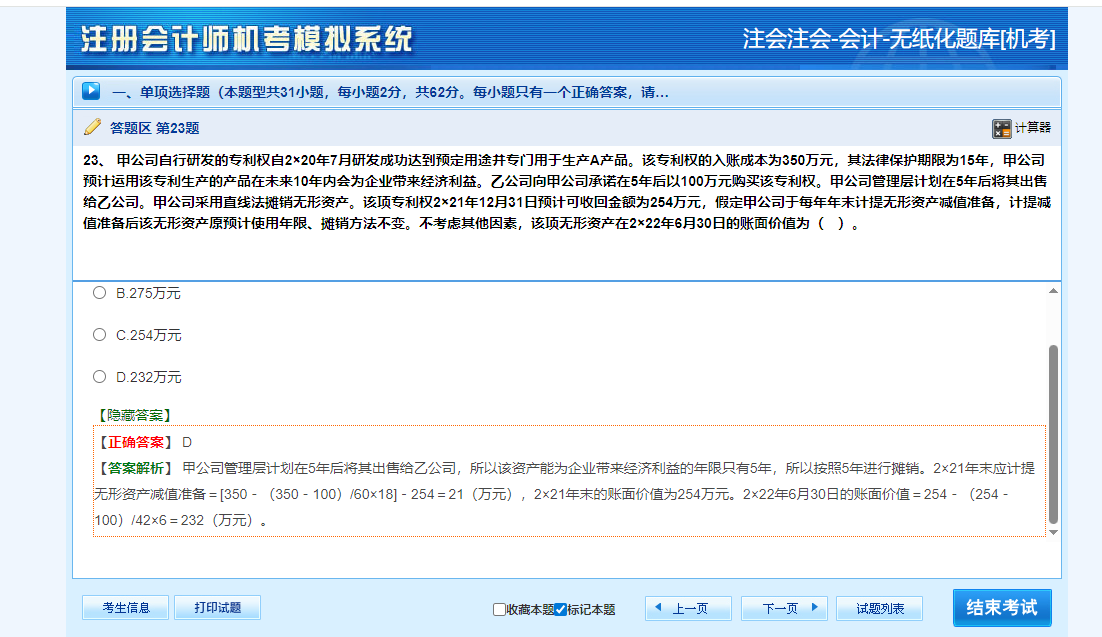Select option B.275万元 radio button
The width and height of the screenshot is (1102, 637).
pyautogui.click(x=99, y=293)
